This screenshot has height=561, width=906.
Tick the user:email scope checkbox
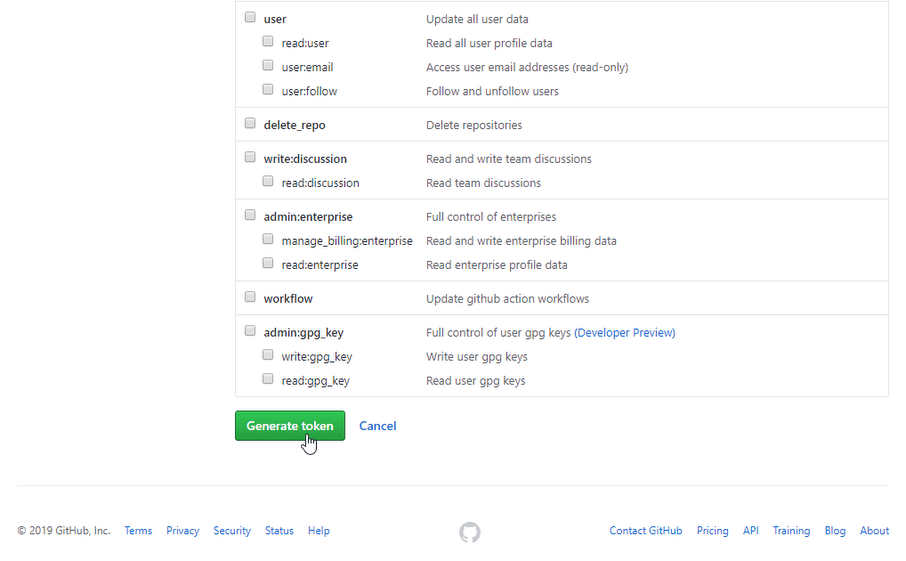(x=268, y=65)
